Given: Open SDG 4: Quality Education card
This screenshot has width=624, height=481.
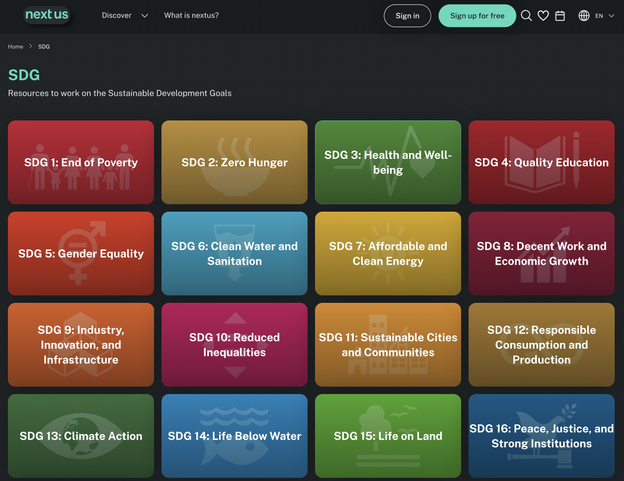Looking at the screenshot, I should 542,162.
